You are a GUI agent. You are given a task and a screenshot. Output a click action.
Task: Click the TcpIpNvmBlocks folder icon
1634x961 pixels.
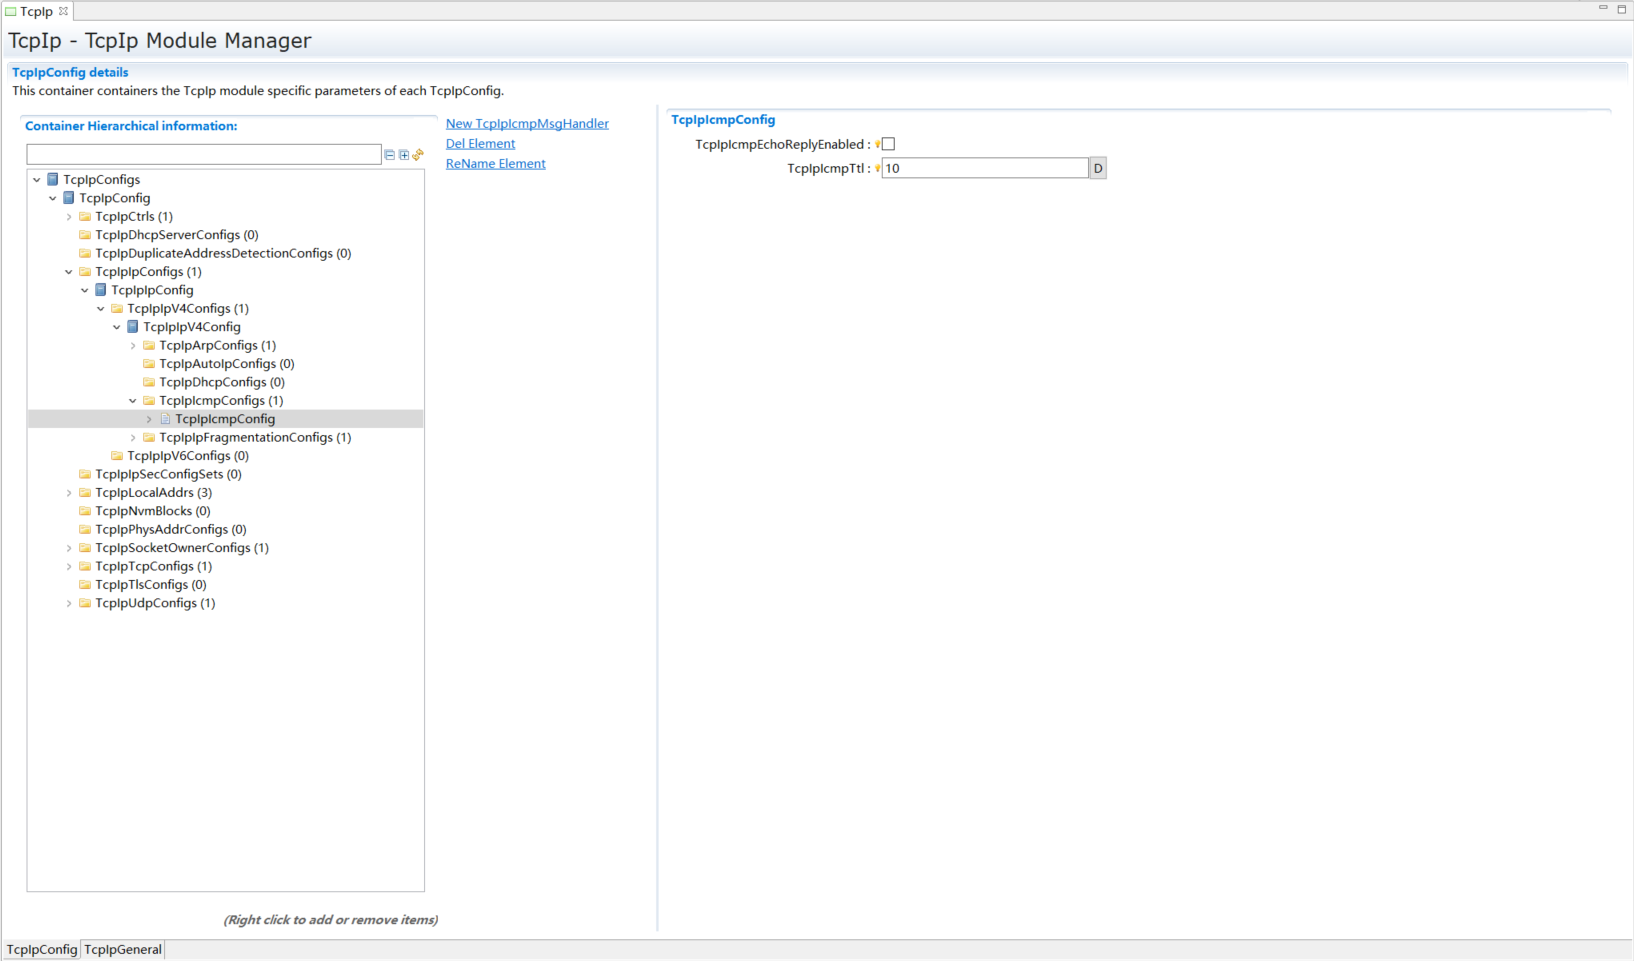pos(85,511)
